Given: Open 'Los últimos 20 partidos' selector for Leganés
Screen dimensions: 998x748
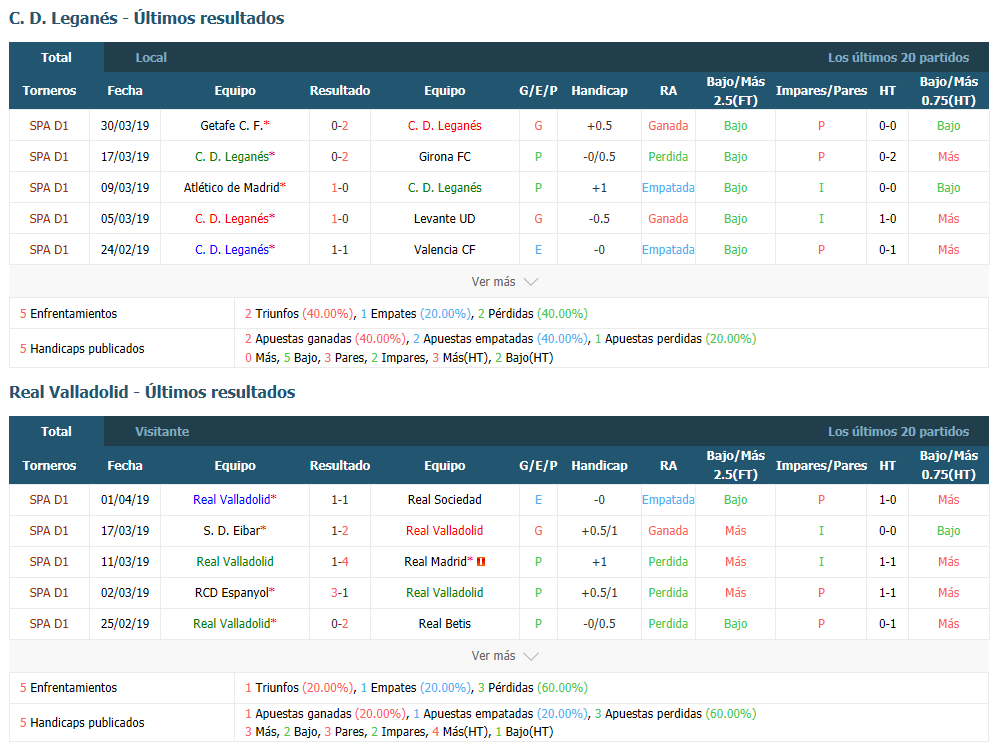Looking at the screenshot, I should tap(898, 57).
